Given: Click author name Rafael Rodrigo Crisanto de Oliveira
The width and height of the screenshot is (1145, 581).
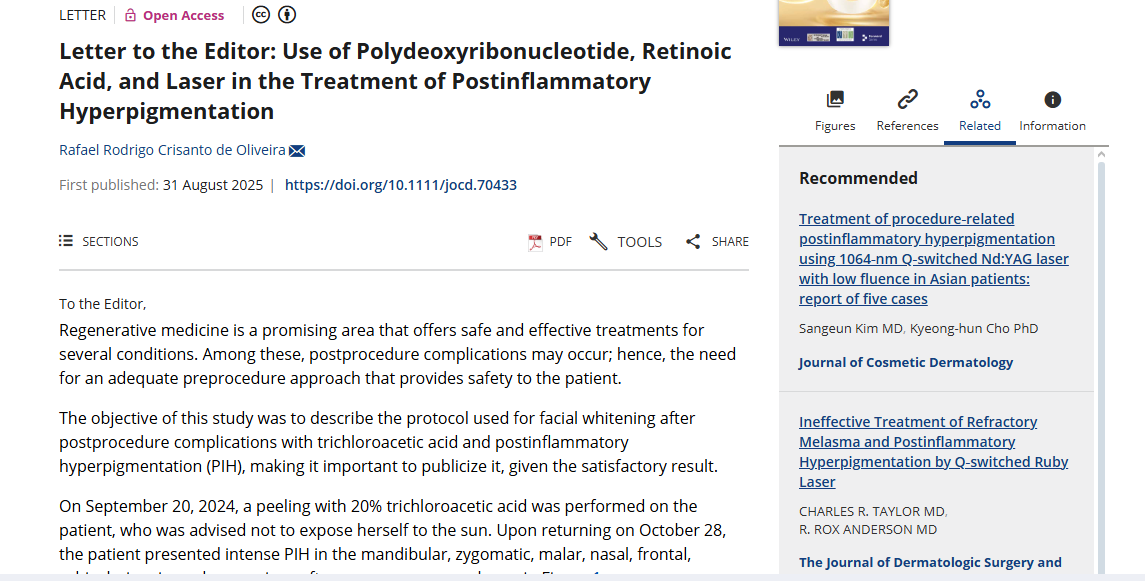Looking at the screenshot, I should pyautogui.click(x=172, y=150).
